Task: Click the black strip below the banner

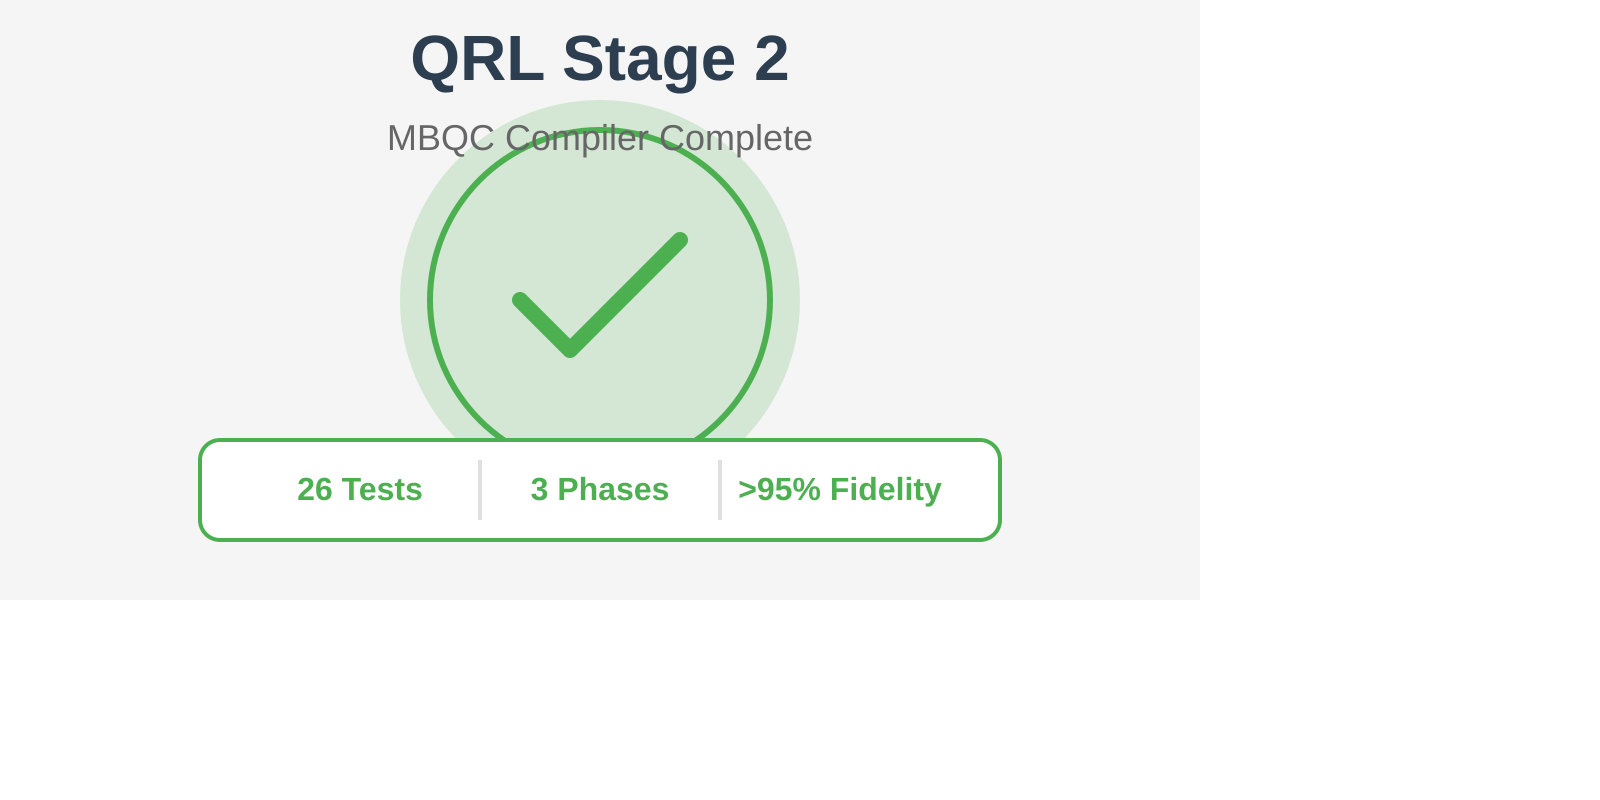Action: pos(800,700)
